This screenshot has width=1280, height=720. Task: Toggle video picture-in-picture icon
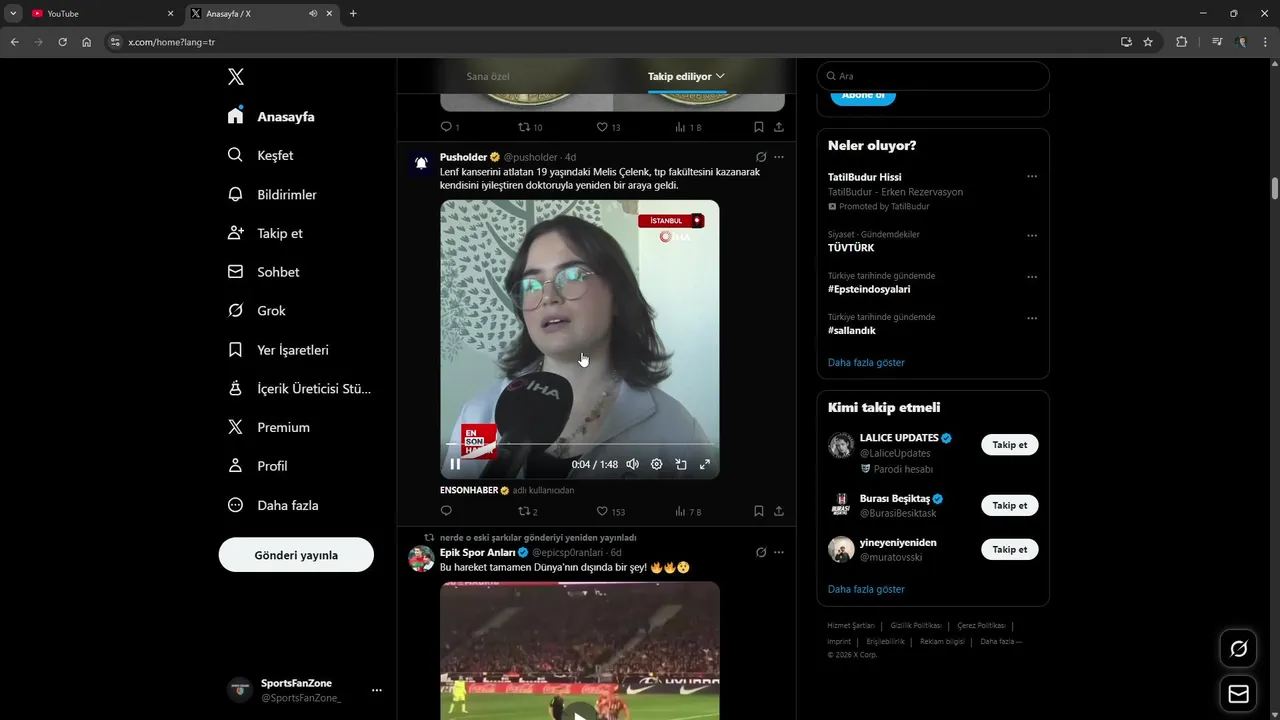pyautogui.click(x=681, y=464)
